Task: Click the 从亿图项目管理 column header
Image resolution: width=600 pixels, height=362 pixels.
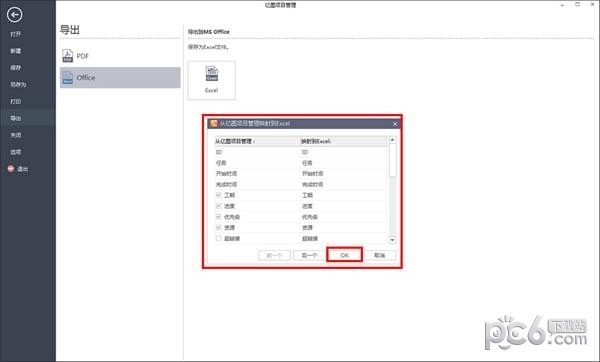Action: pyautogui.click(x=257, y=141)
